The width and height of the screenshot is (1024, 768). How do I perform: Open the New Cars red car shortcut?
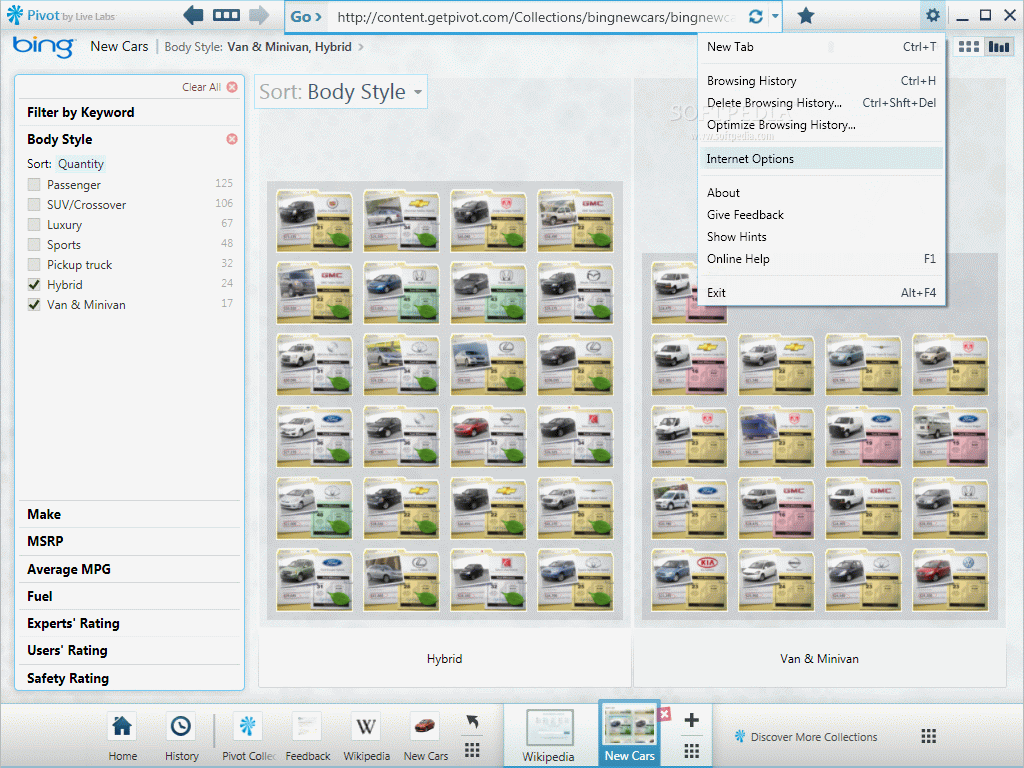425,726
